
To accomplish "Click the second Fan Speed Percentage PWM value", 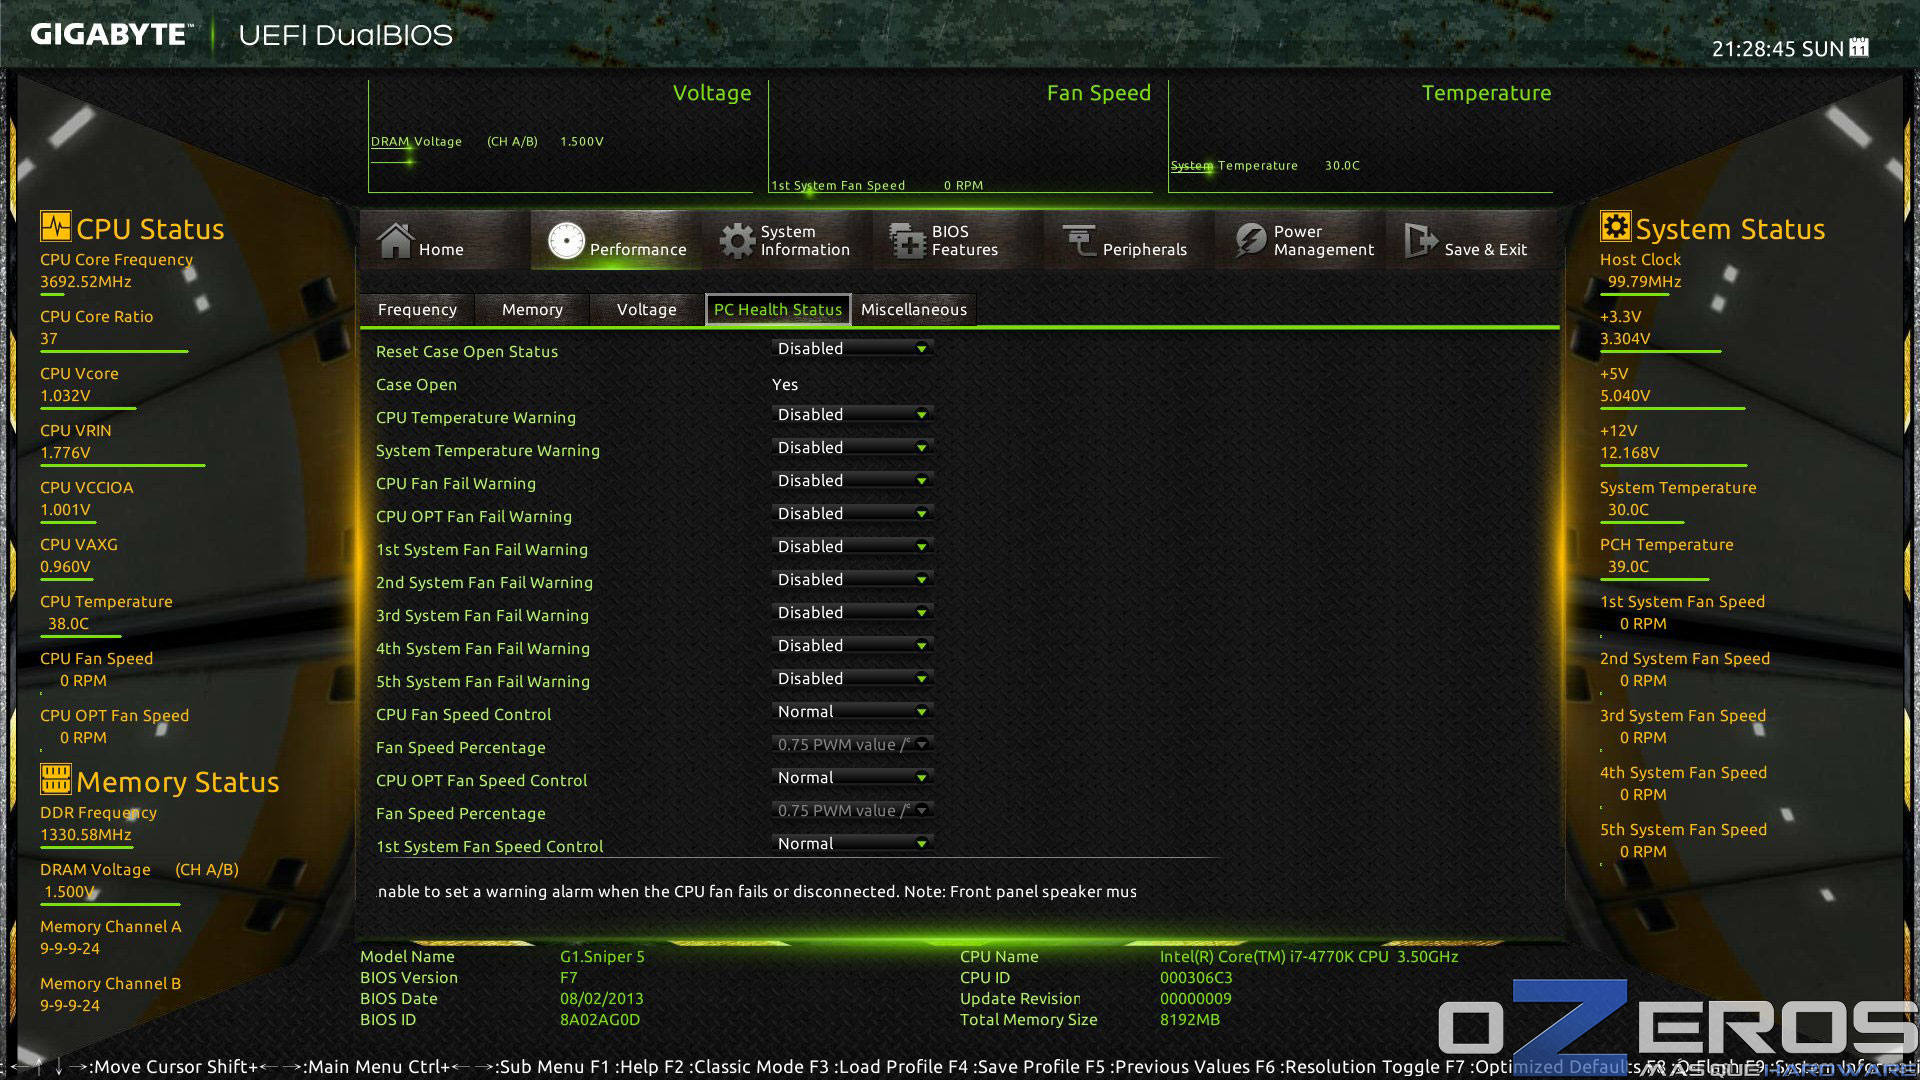I will (x=852, y=811).
